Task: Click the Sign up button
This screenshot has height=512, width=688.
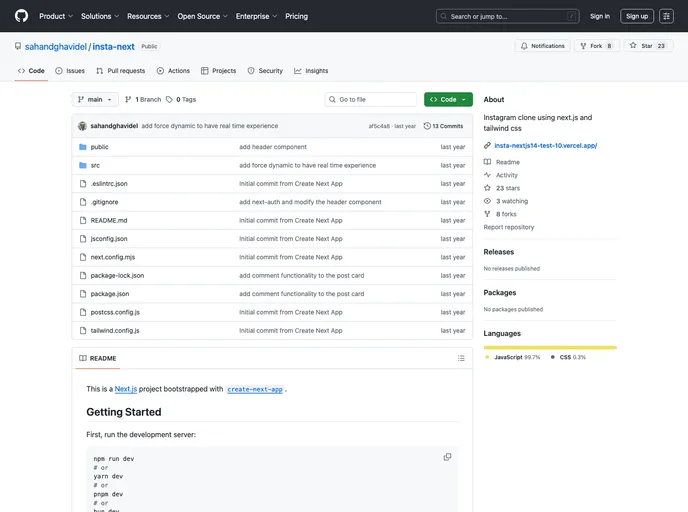Action: click(x=637, y=16)
